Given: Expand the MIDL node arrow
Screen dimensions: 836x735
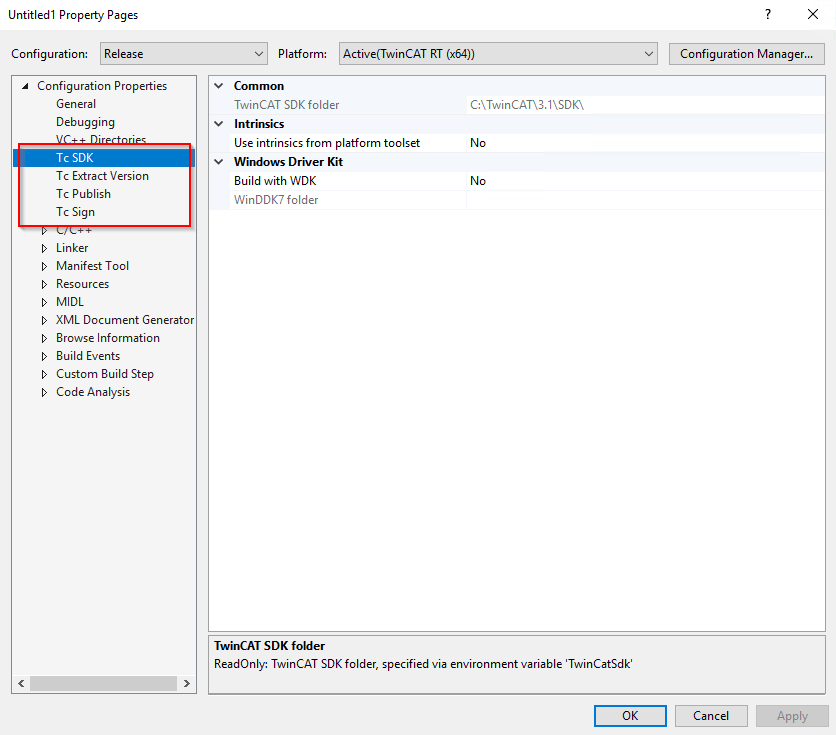Looking at the screenshot, I should tap(44, 302).
